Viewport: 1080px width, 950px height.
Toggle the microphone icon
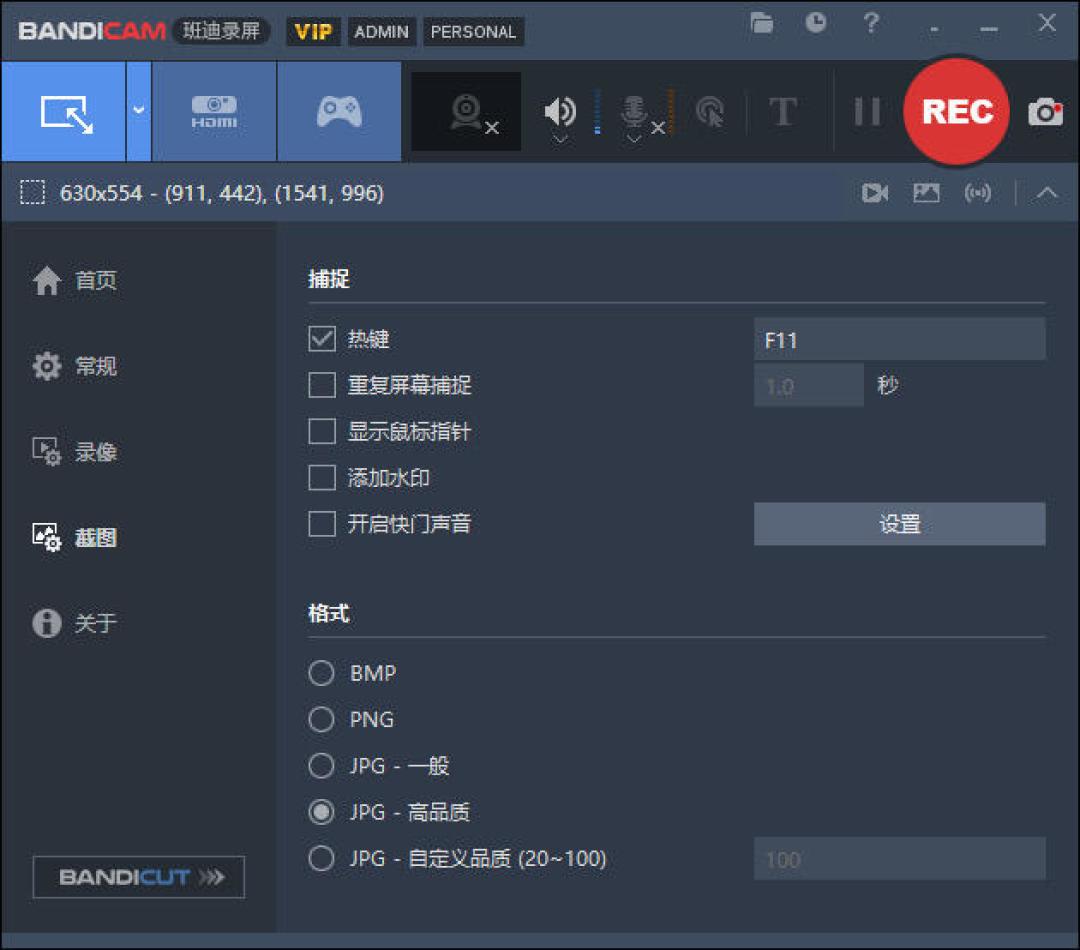(x=634, y=110)
